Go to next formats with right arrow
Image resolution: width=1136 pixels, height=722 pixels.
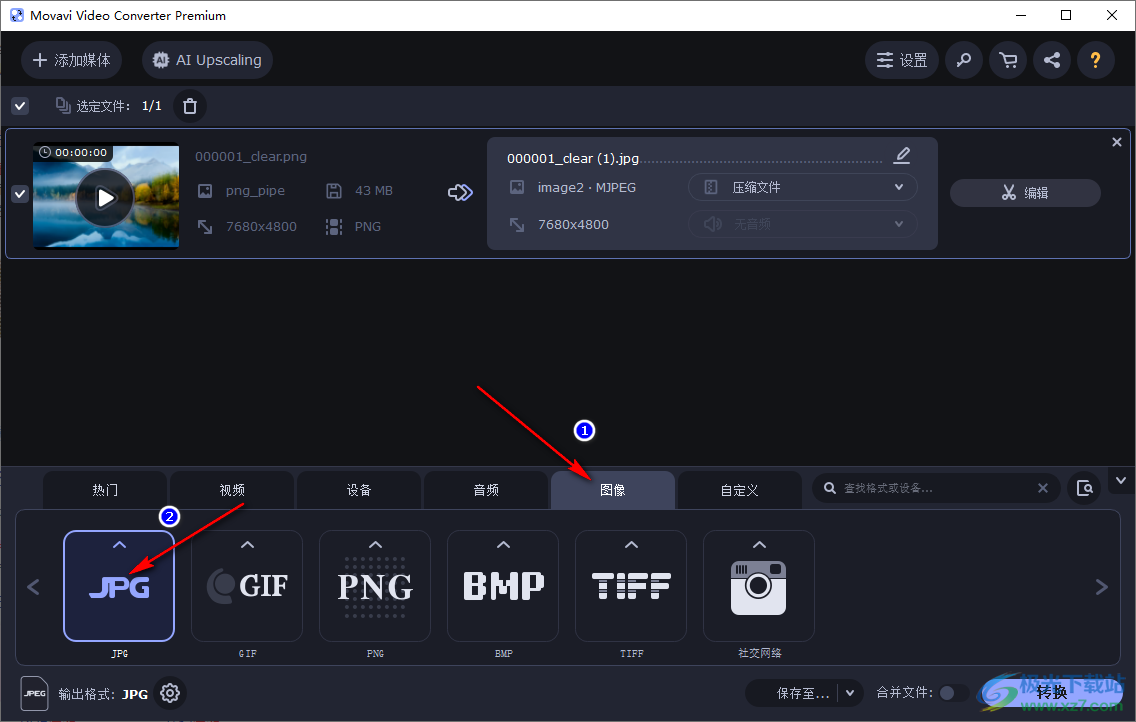(1101, 587)
